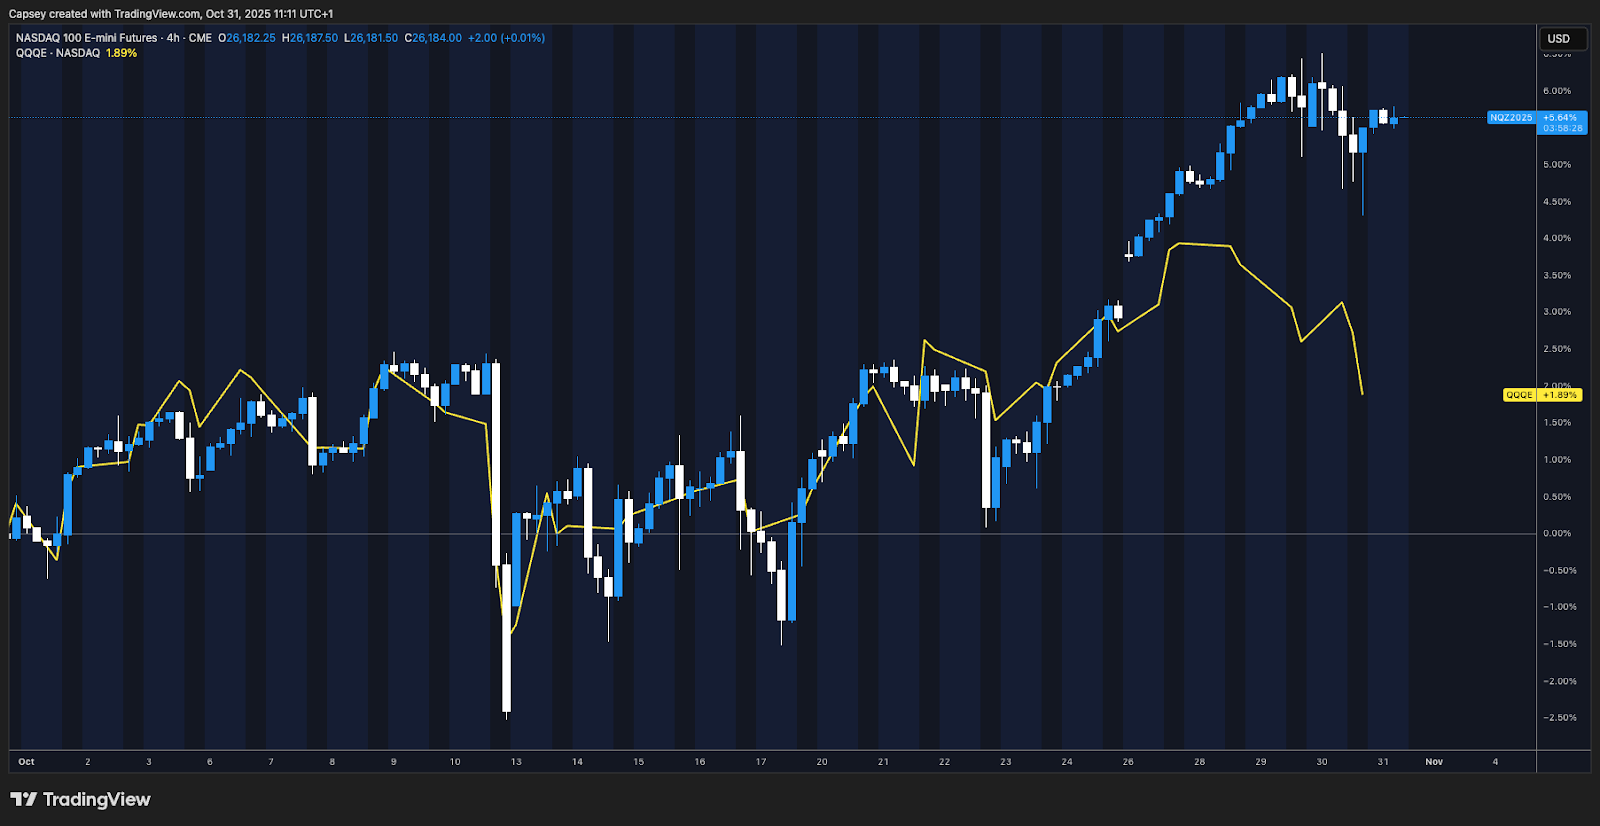Click the −1.00% price axis label
The width and height of the screenshot is (1600, 826).
coord(1559,607)
